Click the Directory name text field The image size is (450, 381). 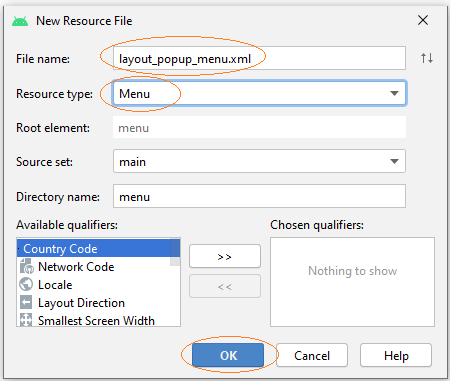tap(259, 196)
